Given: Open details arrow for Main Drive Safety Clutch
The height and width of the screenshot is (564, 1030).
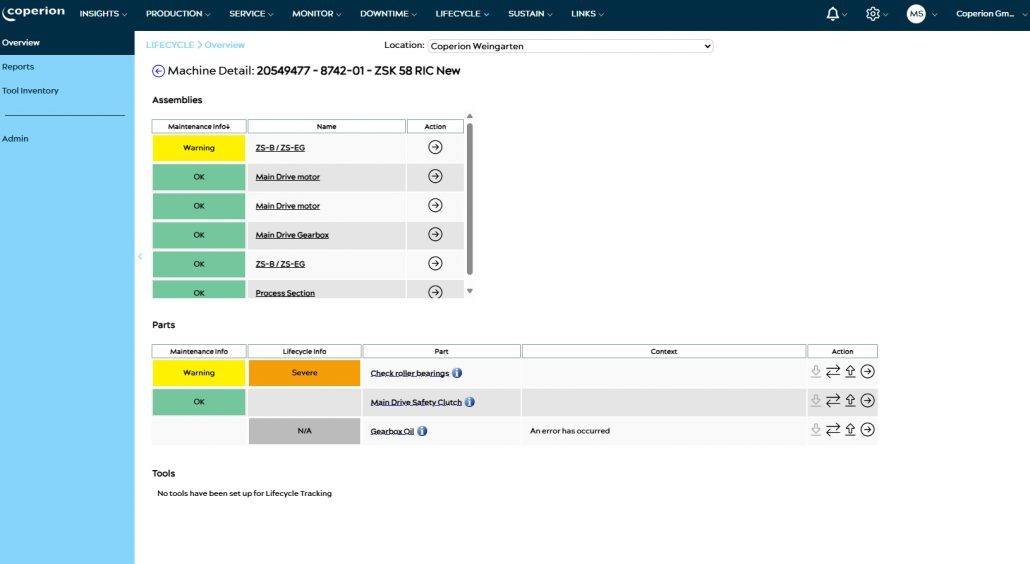Looking at the screenshot, I should 867,401.
